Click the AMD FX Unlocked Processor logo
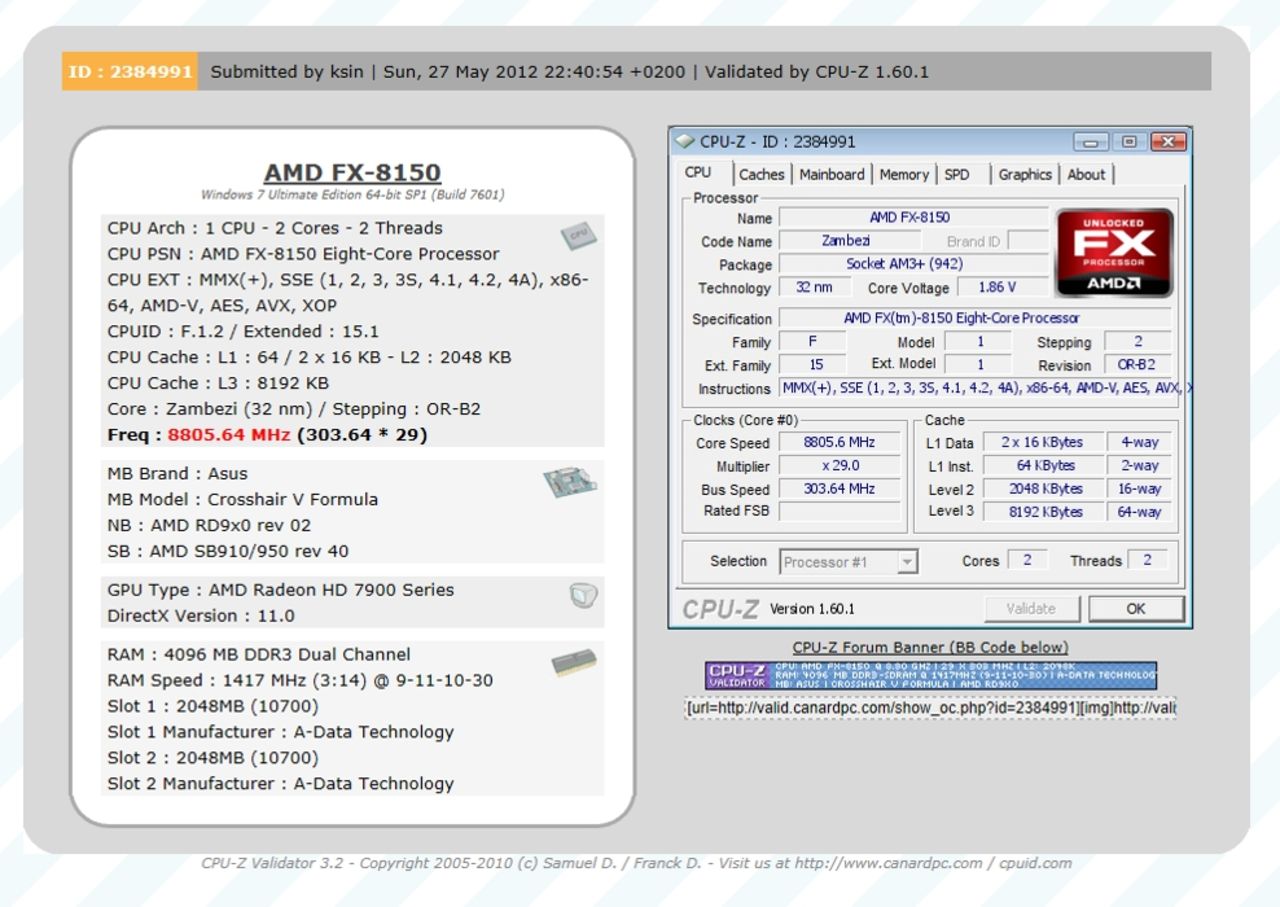Viewport: 1280px width, 907px height. [1113, 252]
